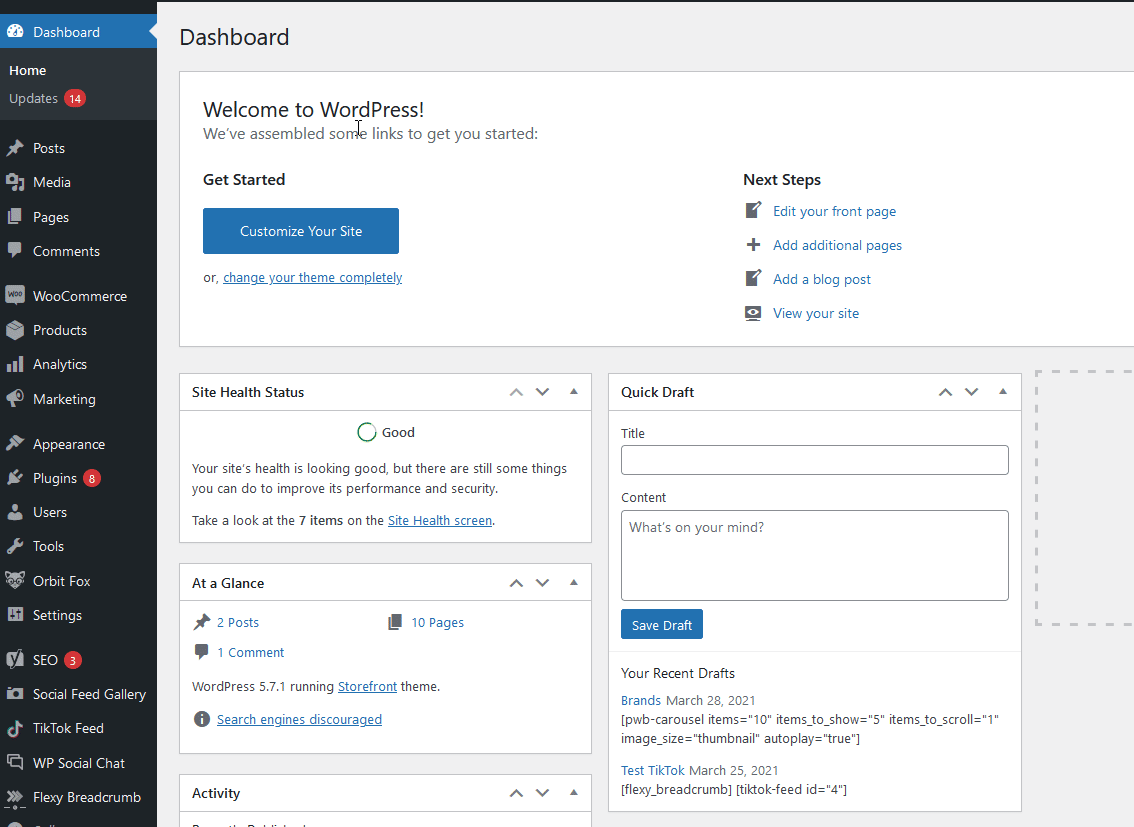Click the Social Feed Gallery camera icon

point(15,694)
